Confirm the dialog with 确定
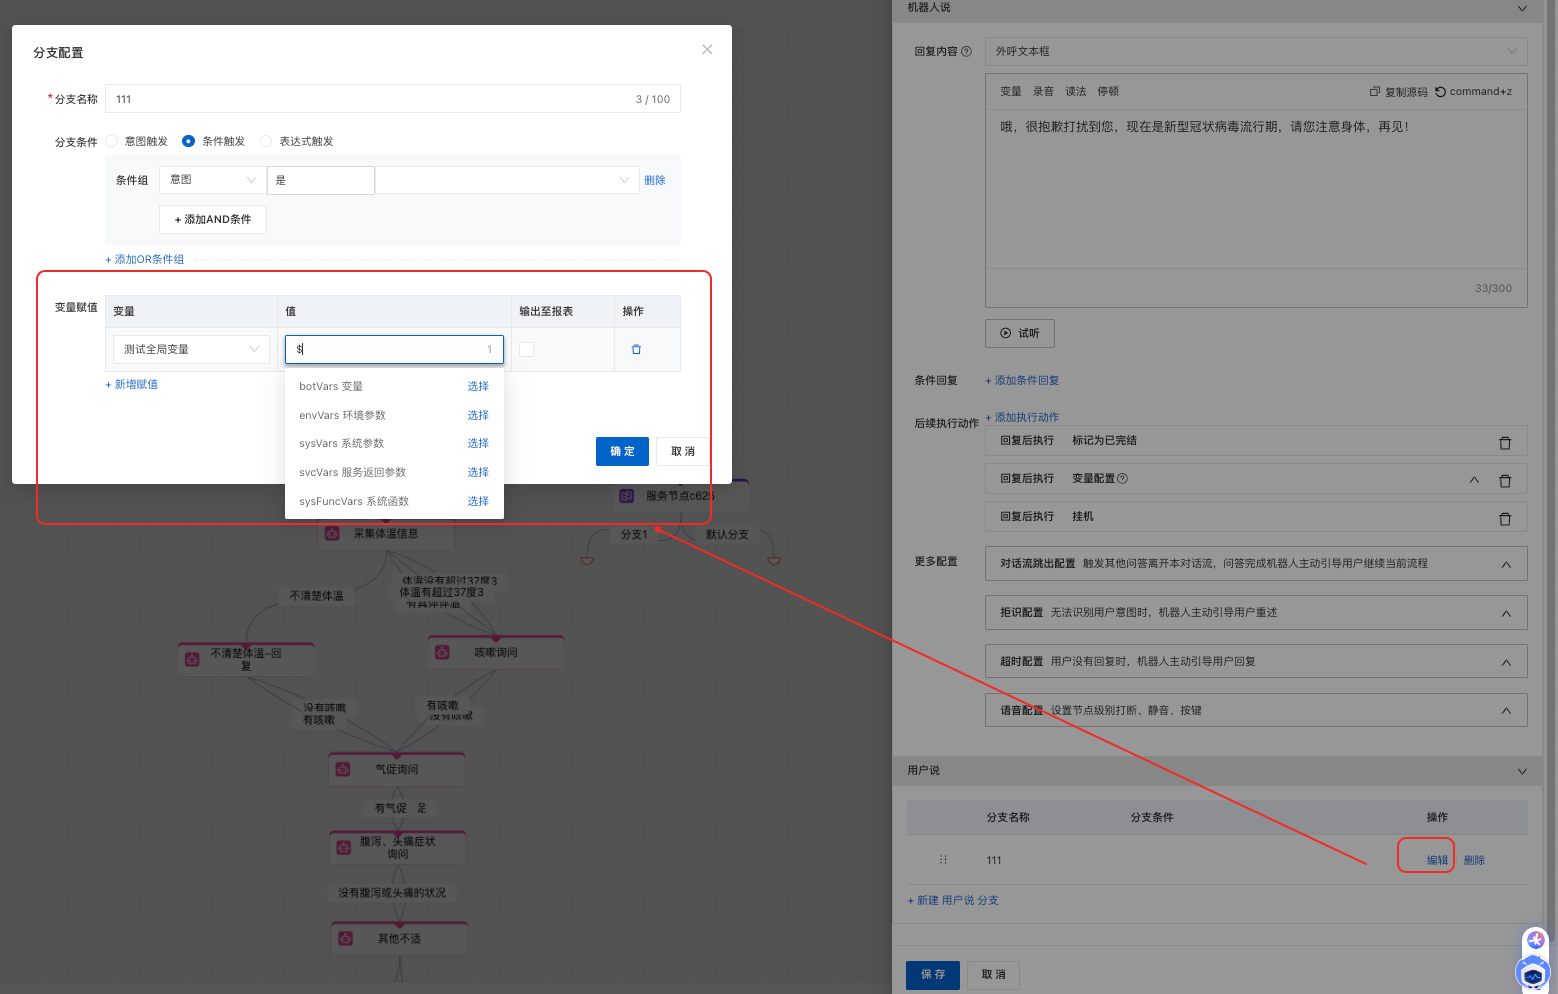This screenshot has height=994, width=1558. coord(622,452)
